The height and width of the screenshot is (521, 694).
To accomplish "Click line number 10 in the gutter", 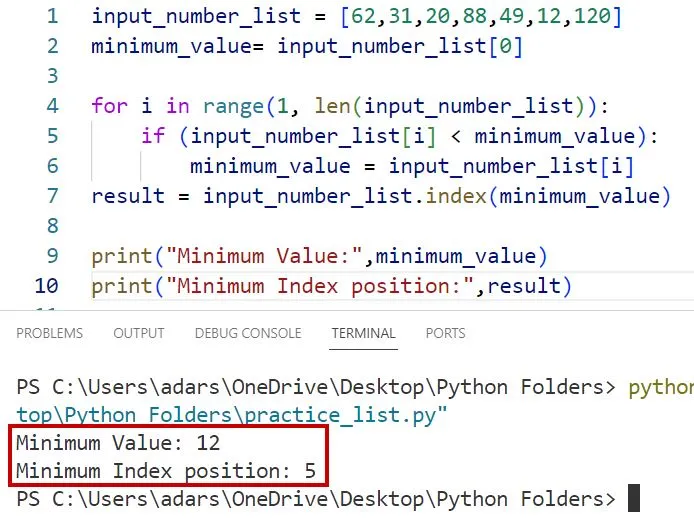I will tap(47, 287).
